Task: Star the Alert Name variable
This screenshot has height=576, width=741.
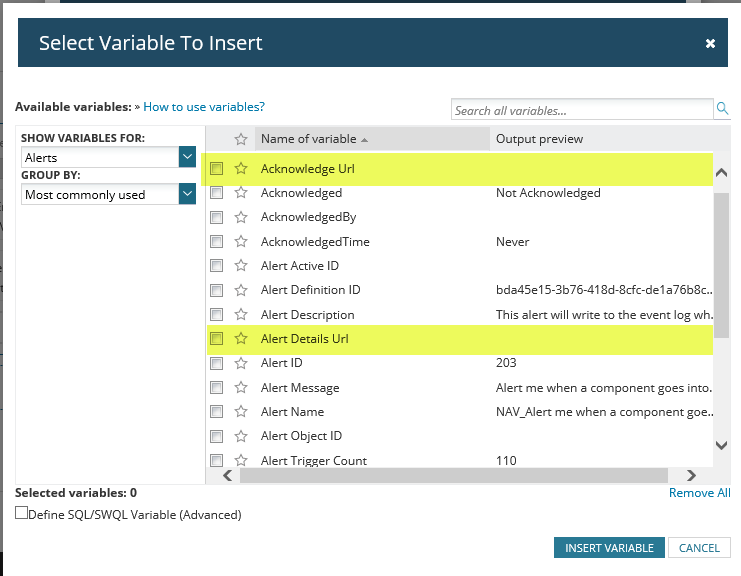Action: pos(240,412)
